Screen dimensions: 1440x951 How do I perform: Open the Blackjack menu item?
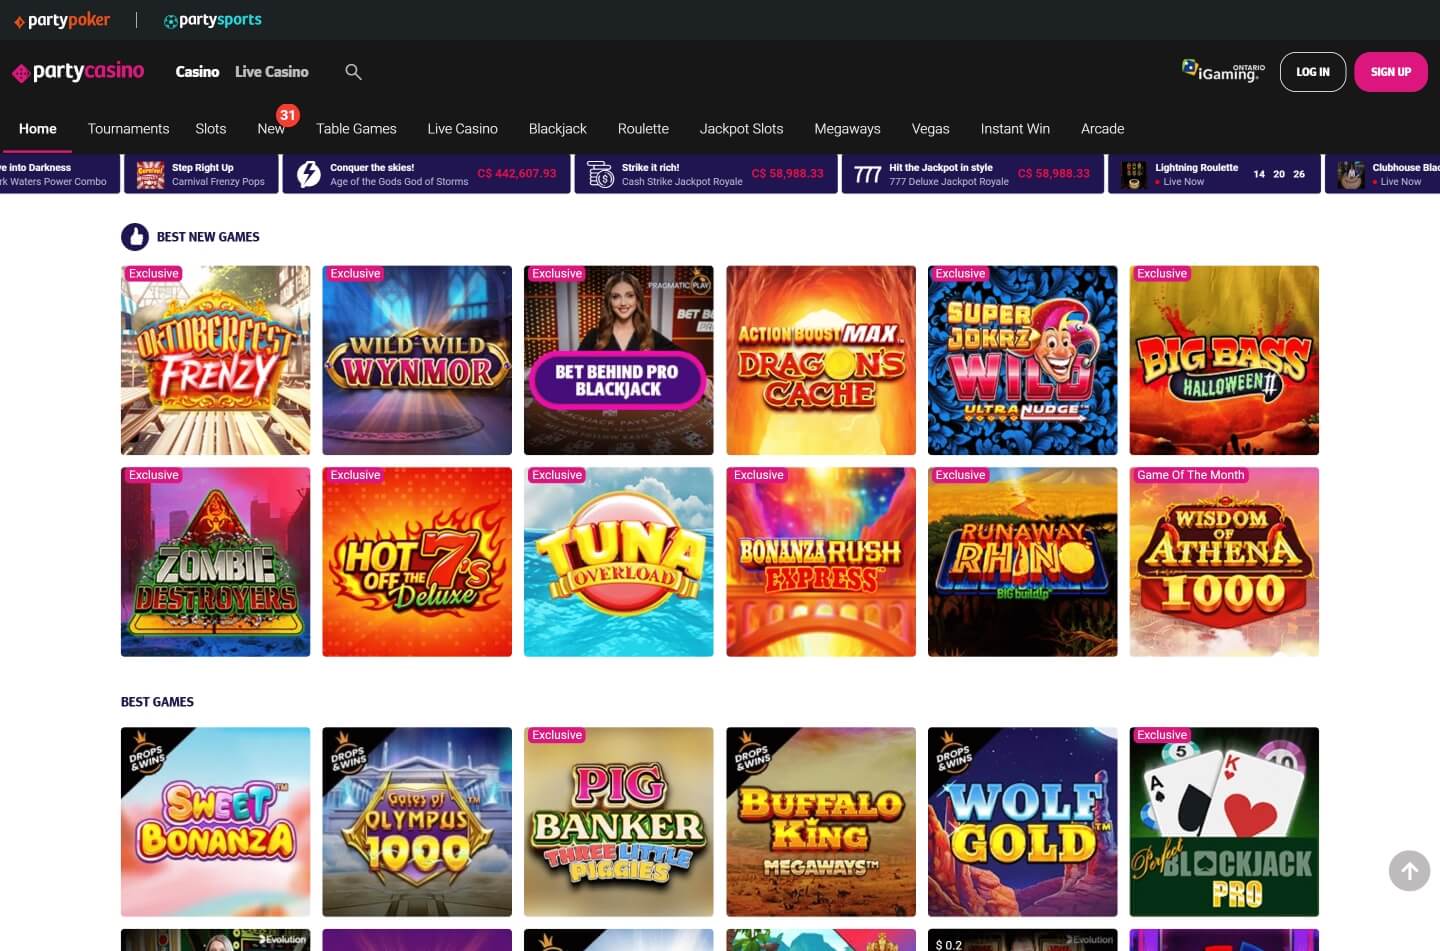coord(557,129)
